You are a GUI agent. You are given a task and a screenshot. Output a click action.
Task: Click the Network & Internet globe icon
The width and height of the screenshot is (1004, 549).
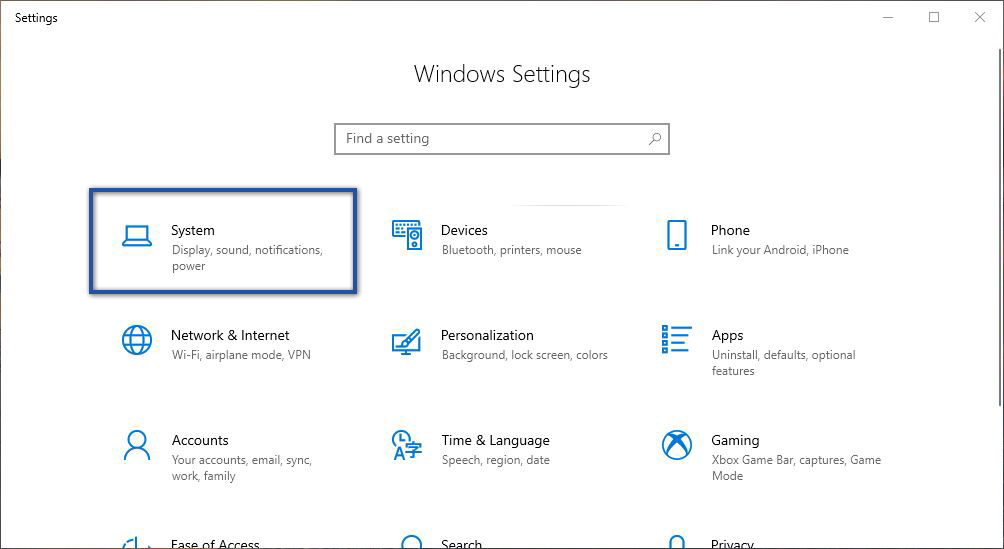(136, 340)
